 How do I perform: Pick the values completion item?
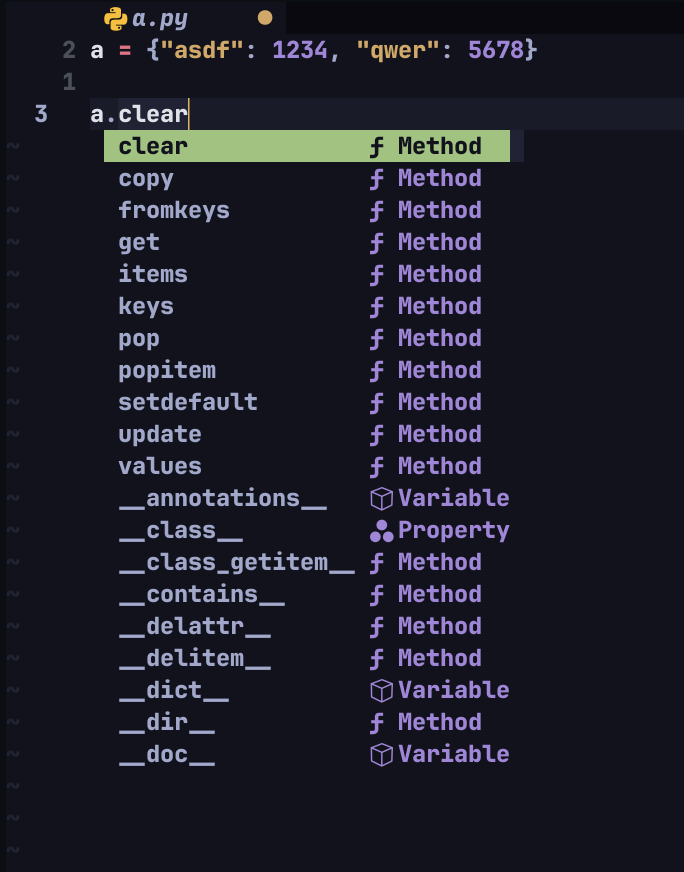tap(307, 466)
